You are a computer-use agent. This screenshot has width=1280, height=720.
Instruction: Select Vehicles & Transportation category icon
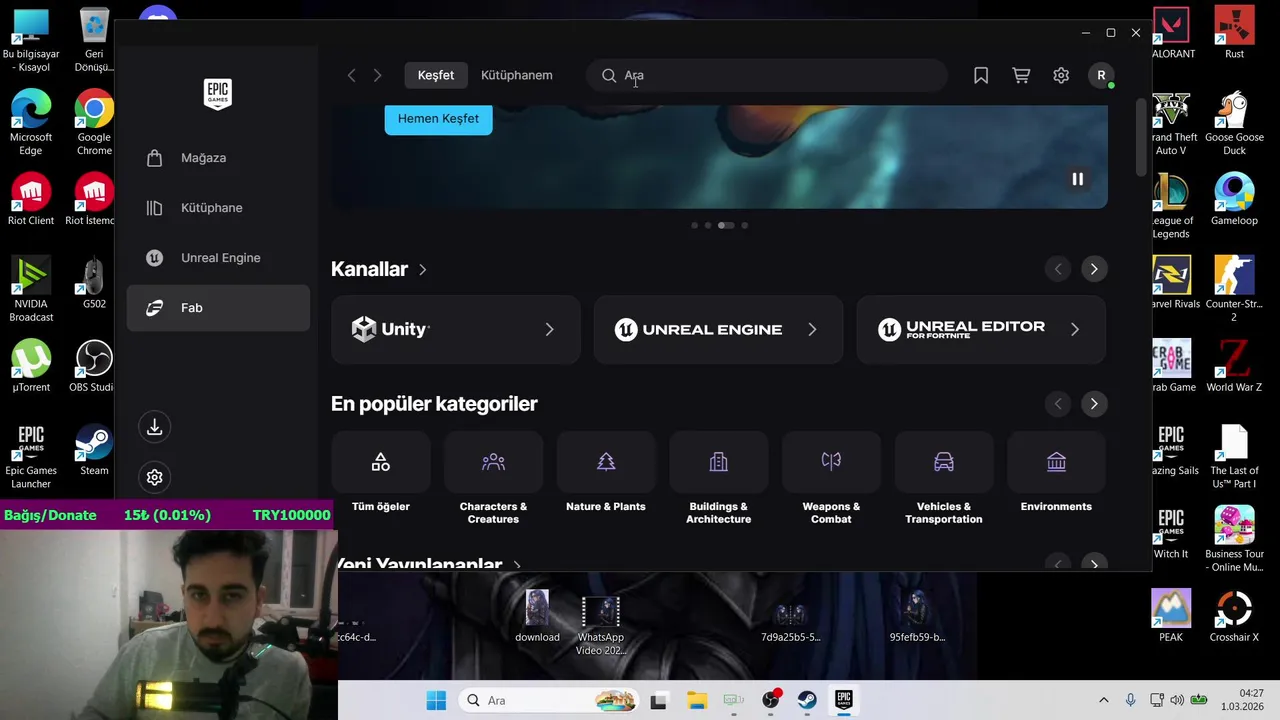point(944,462)
